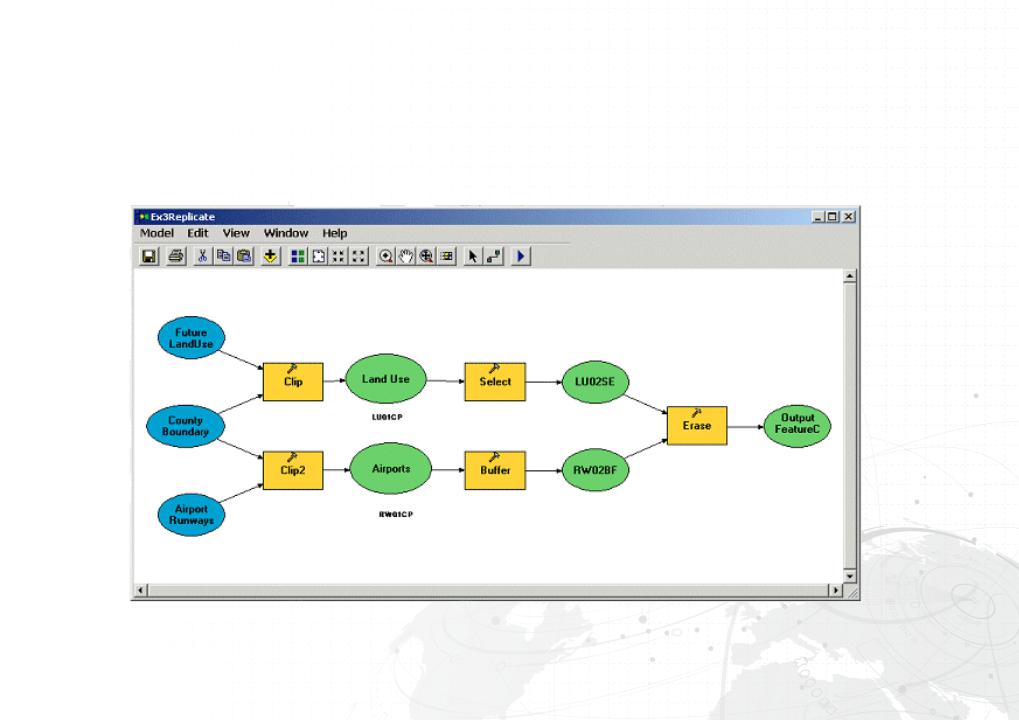
Task: Open the Help menu
Action: (x=335, y=233)
